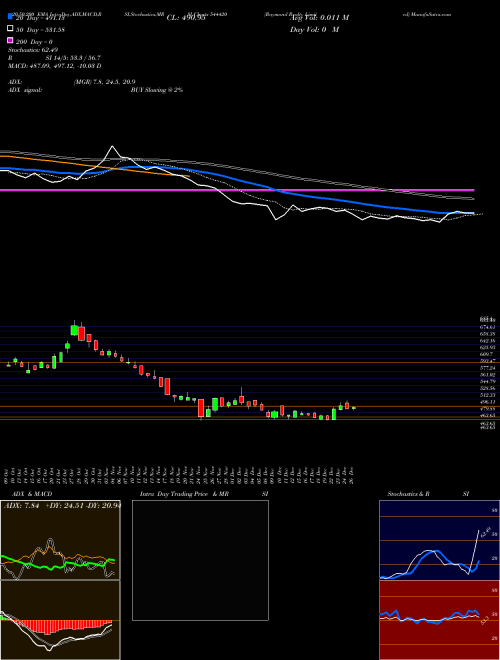
Task: Click the MACD: 487.09, 497.12 values line
Action: coord(54,66)
